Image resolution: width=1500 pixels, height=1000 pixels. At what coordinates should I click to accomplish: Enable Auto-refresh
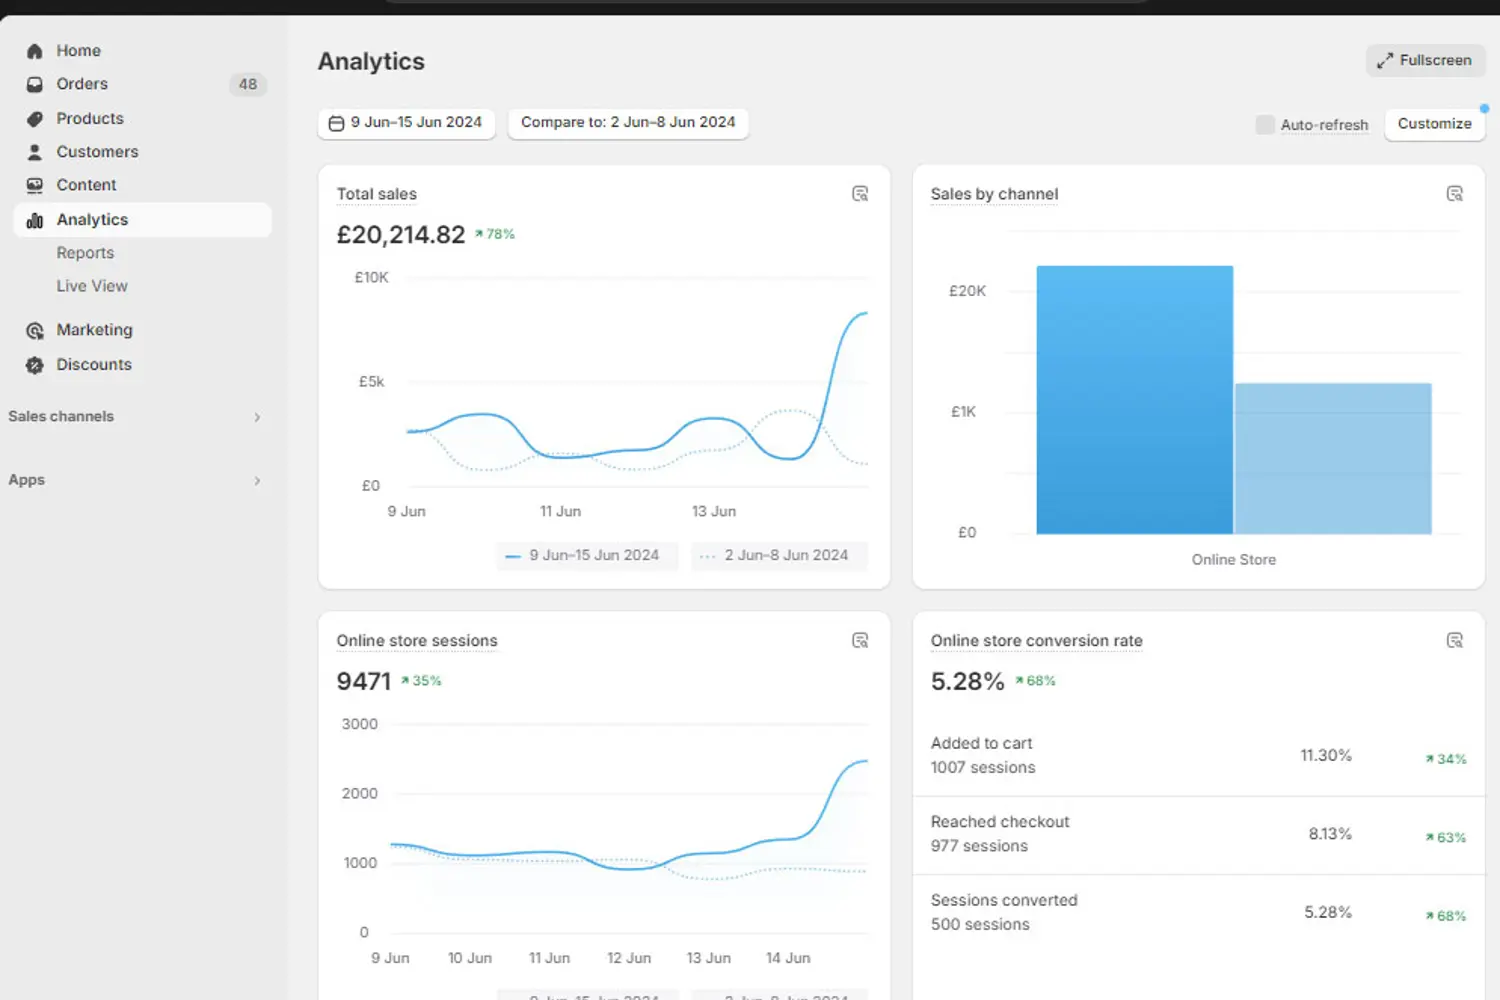pyautogui.click(x=1265, y=124)
